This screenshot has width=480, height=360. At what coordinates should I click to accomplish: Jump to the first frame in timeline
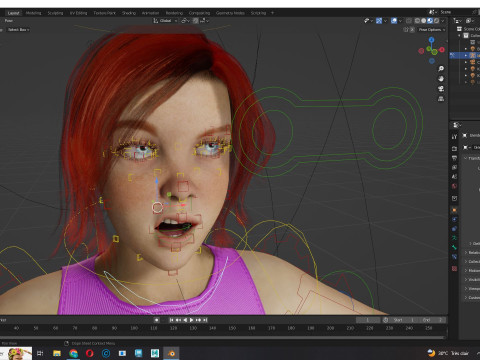[171, 320]
